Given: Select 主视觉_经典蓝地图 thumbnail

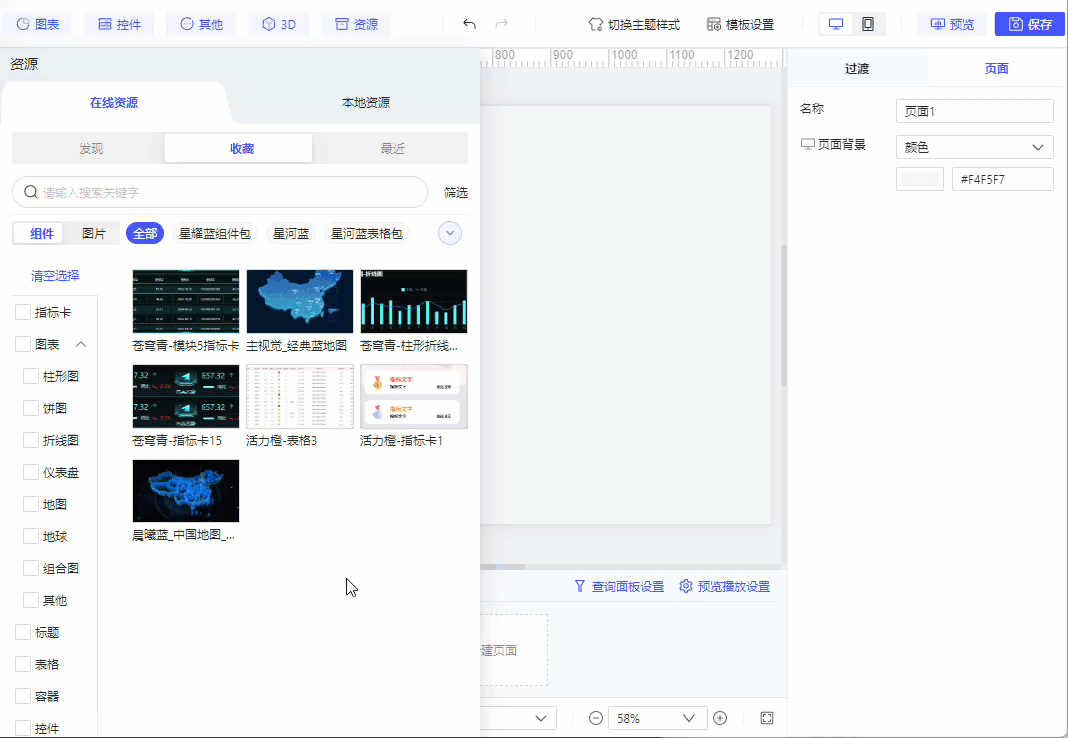Looking at the screenshot, I should click(300, 301).
